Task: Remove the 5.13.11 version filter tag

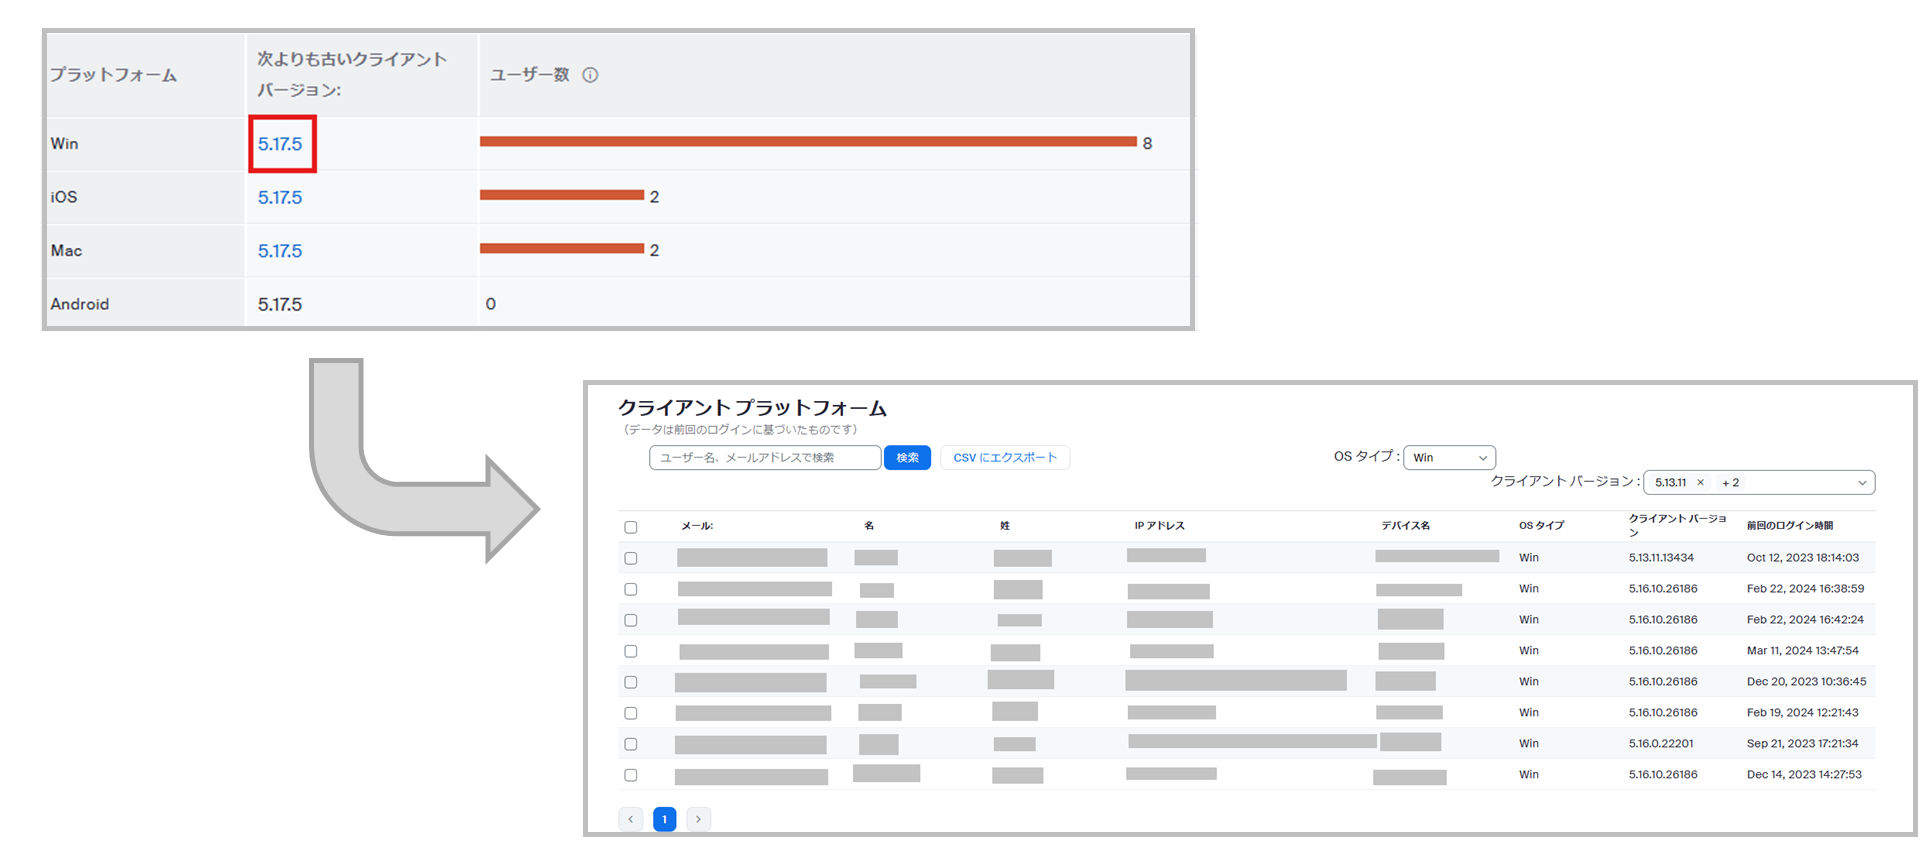Action: [1700, 482]
